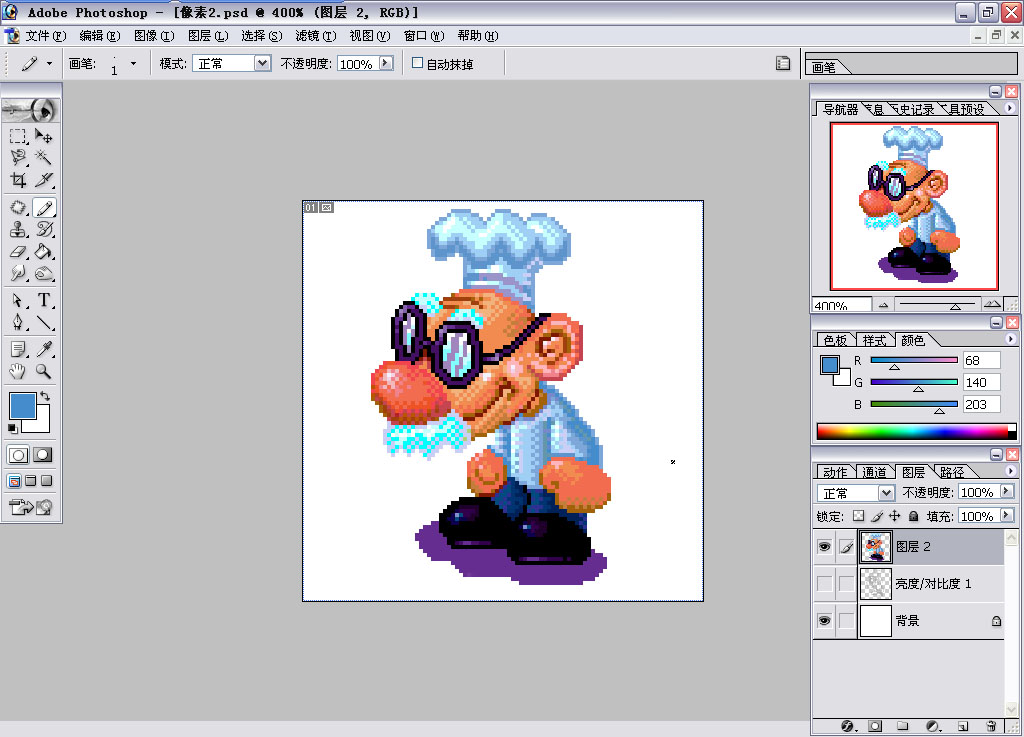1024x737 pixels.
Task: Select the Clone Stamp tool
Action: 18,229
